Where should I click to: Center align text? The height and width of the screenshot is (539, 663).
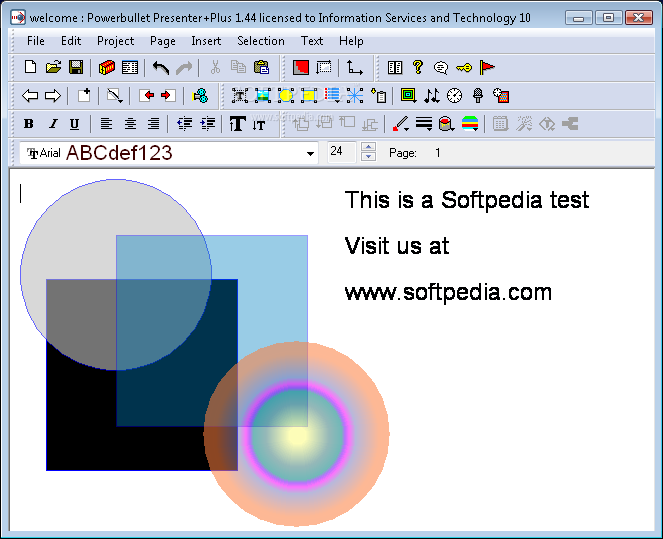(x=130, y=124)
